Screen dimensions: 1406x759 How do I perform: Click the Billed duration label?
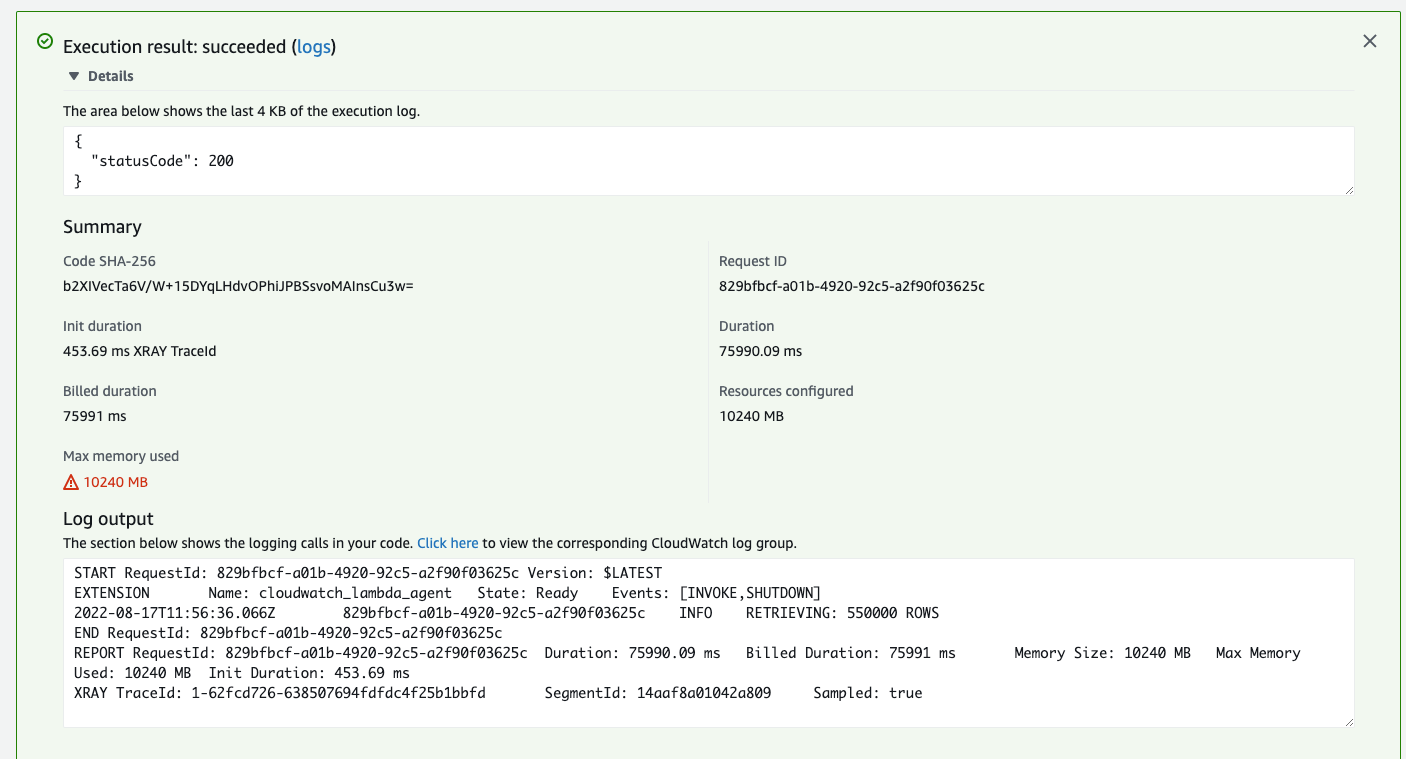tap(110, 391)
